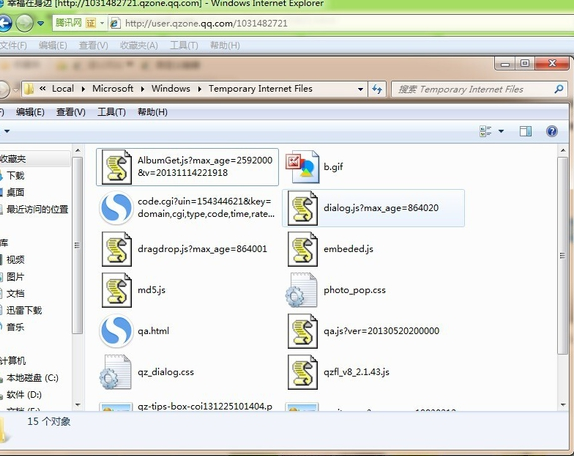Select 迅雷下载 in the sidebar
The image size is (574, 456).
tap(24, 310)
